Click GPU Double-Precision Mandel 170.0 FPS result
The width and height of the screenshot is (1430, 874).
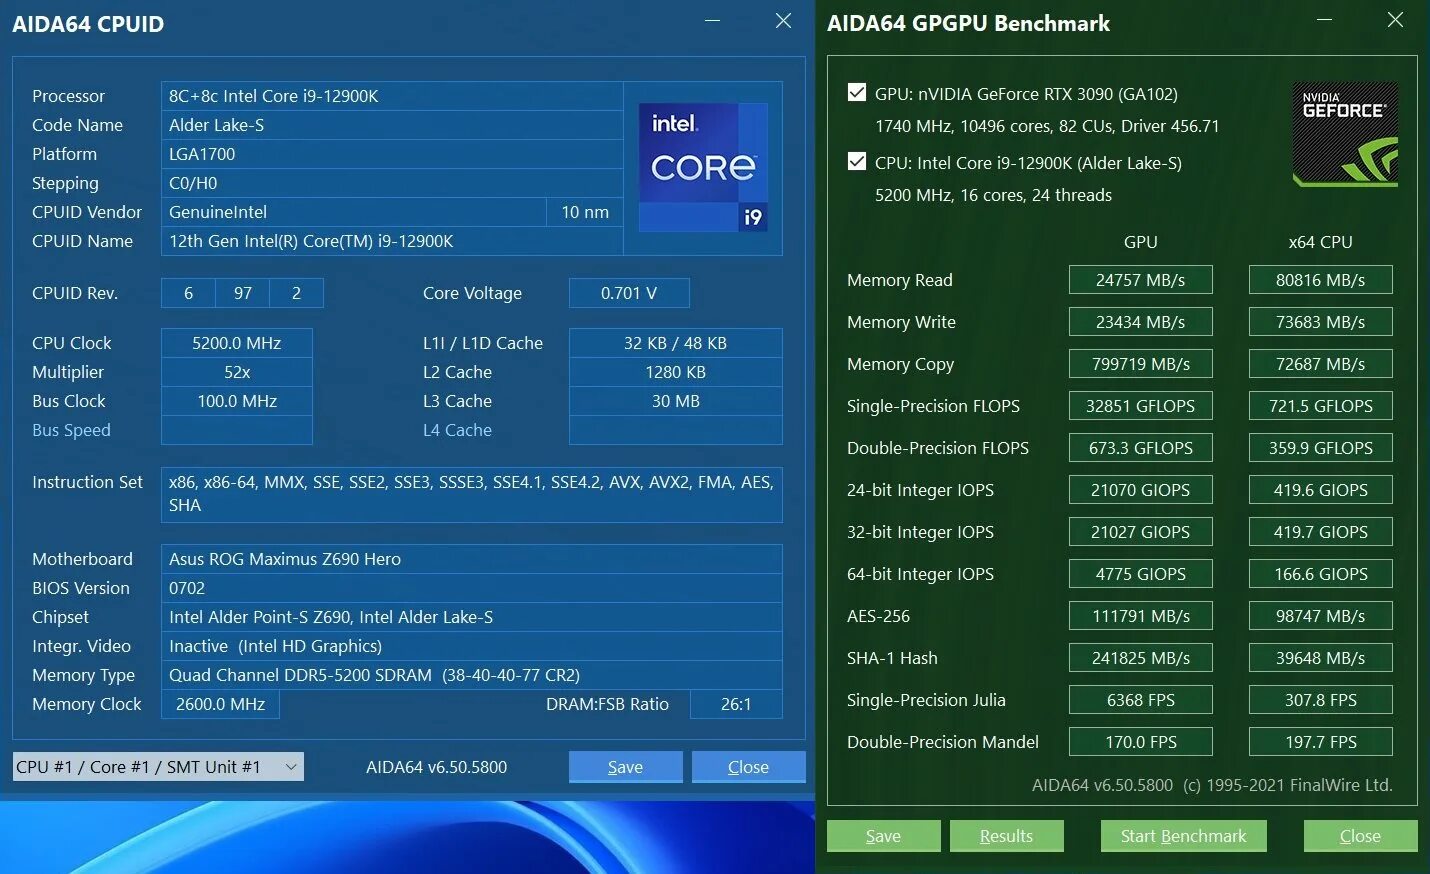(1141, 742)
